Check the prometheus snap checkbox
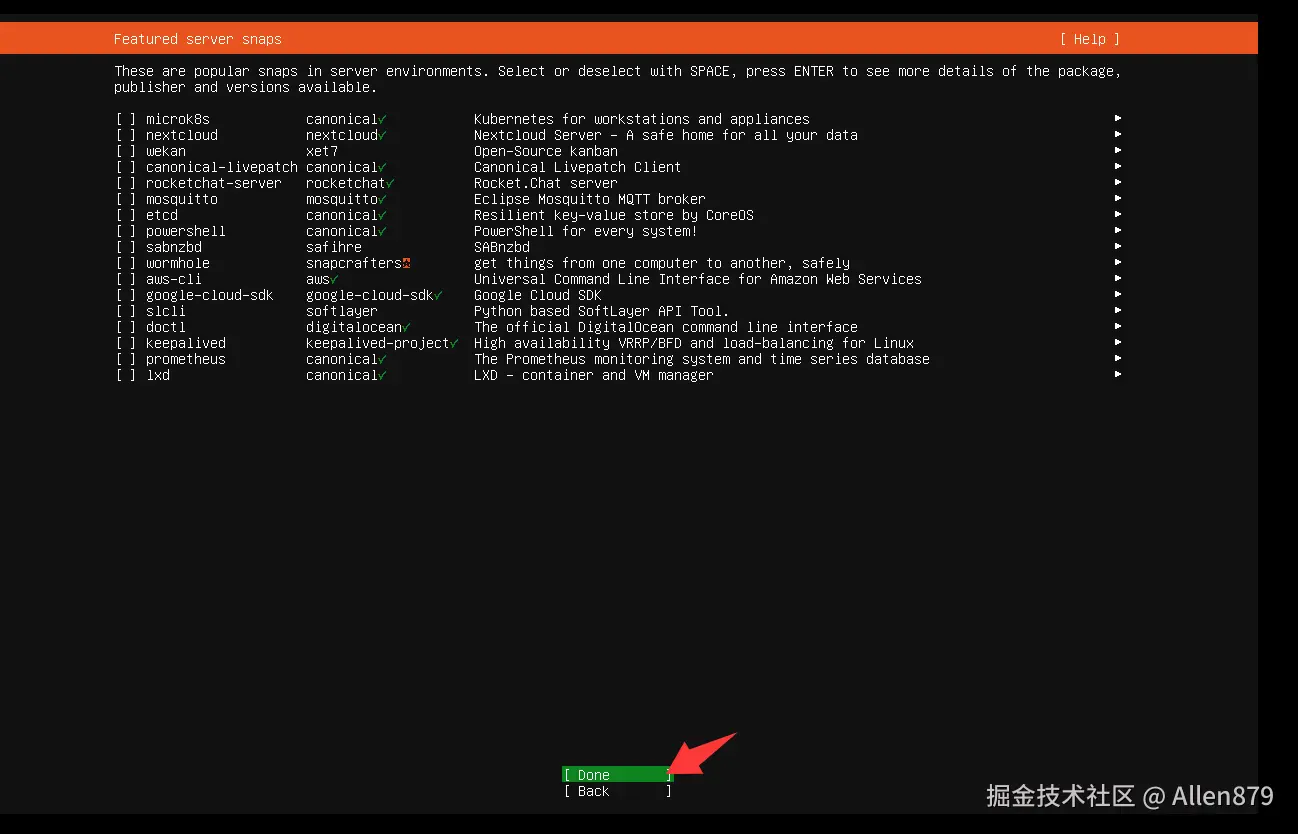Viewport: 1298px width, 834px height. (x=126, y=359)
